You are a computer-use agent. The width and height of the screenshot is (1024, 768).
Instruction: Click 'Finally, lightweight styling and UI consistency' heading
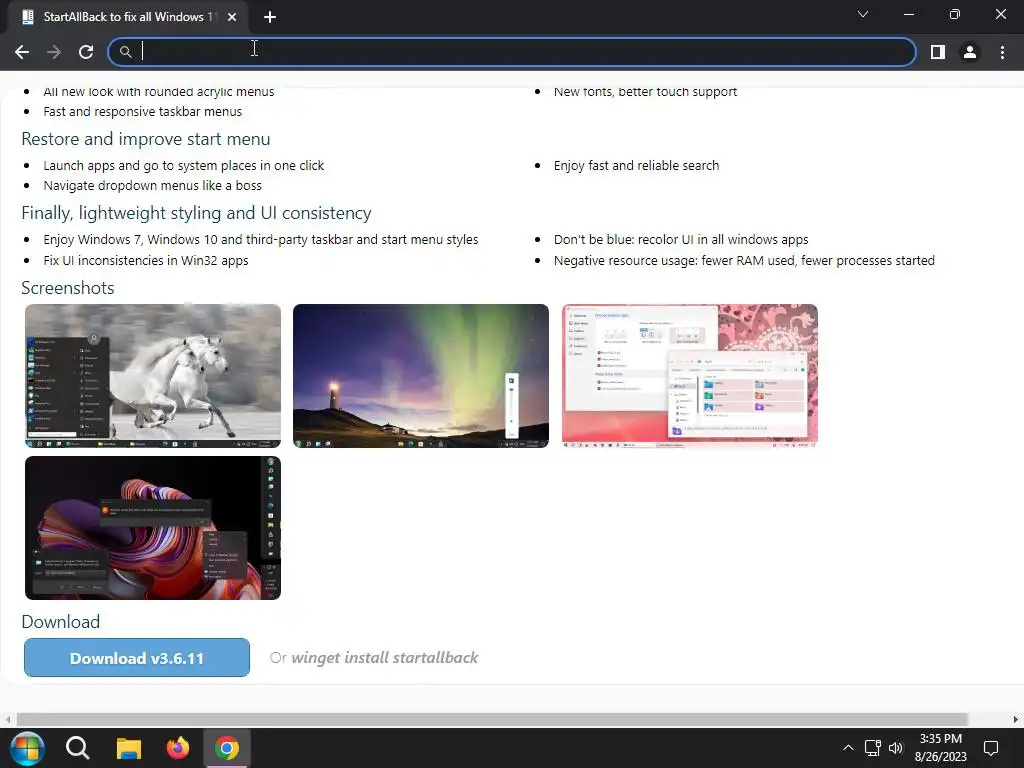[197, 213]
